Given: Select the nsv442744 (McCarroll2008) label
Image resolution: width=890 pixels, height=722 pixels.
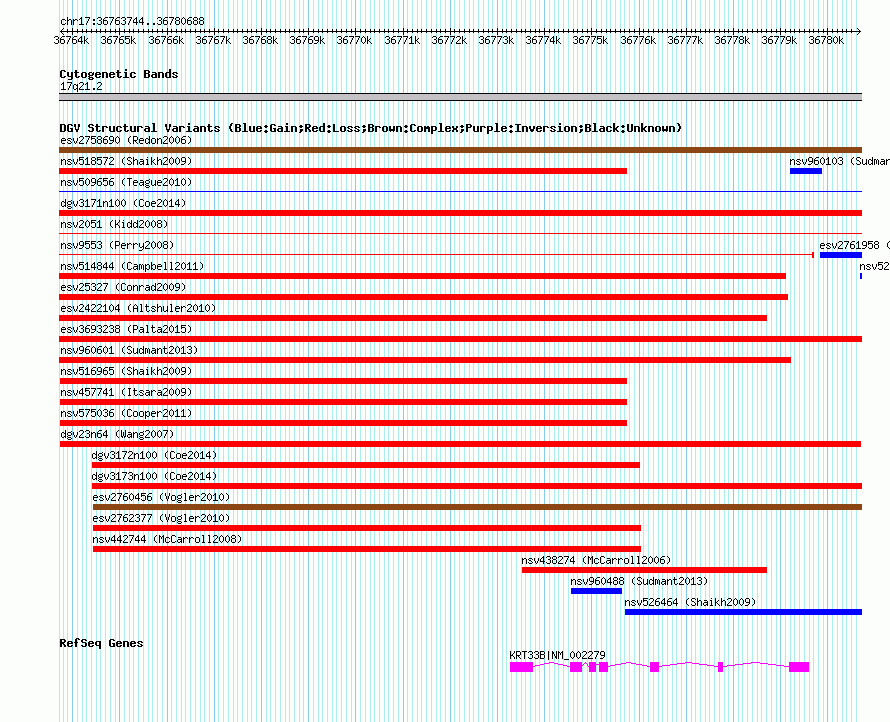Looking at the screenshot, I should point(167,539).
